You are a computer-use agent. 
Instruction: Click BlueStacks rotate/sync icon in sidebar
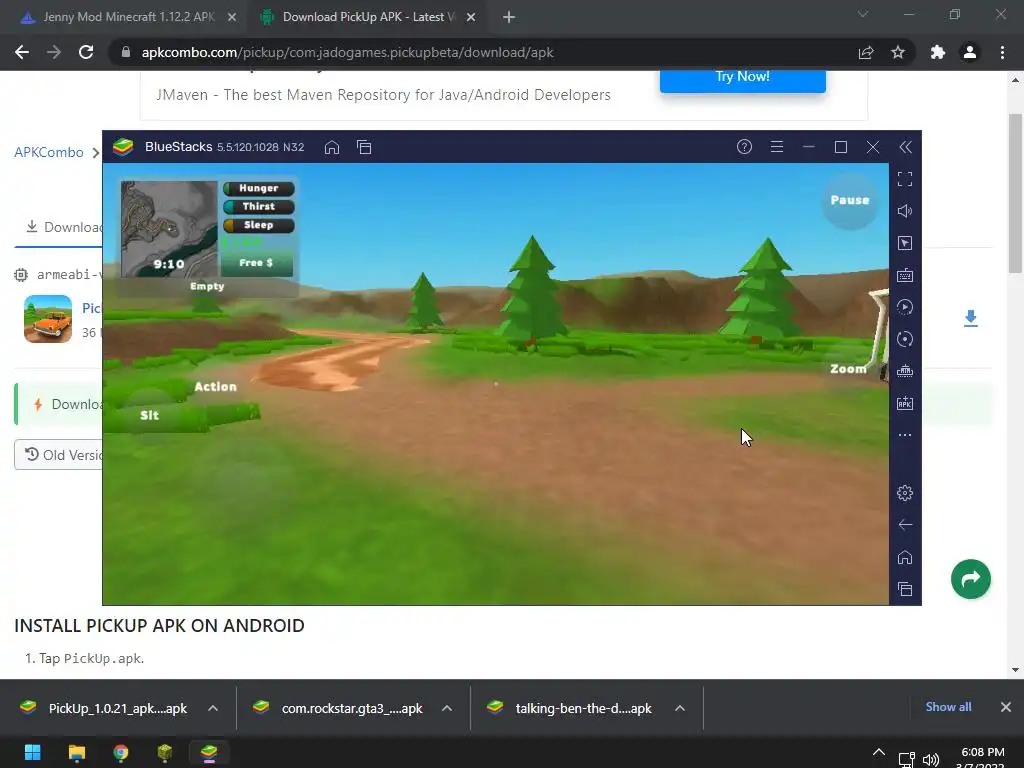coord(905,339)
